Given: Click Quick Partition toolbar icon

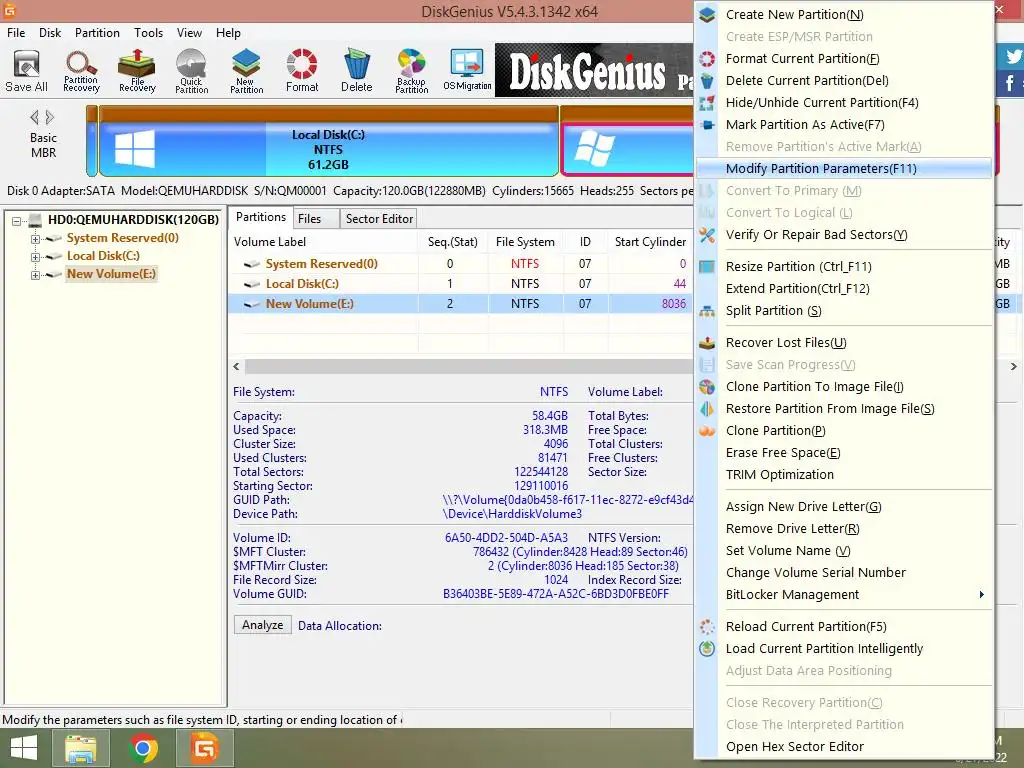Looking at the screenshot, I should click(x=191, y=71).
